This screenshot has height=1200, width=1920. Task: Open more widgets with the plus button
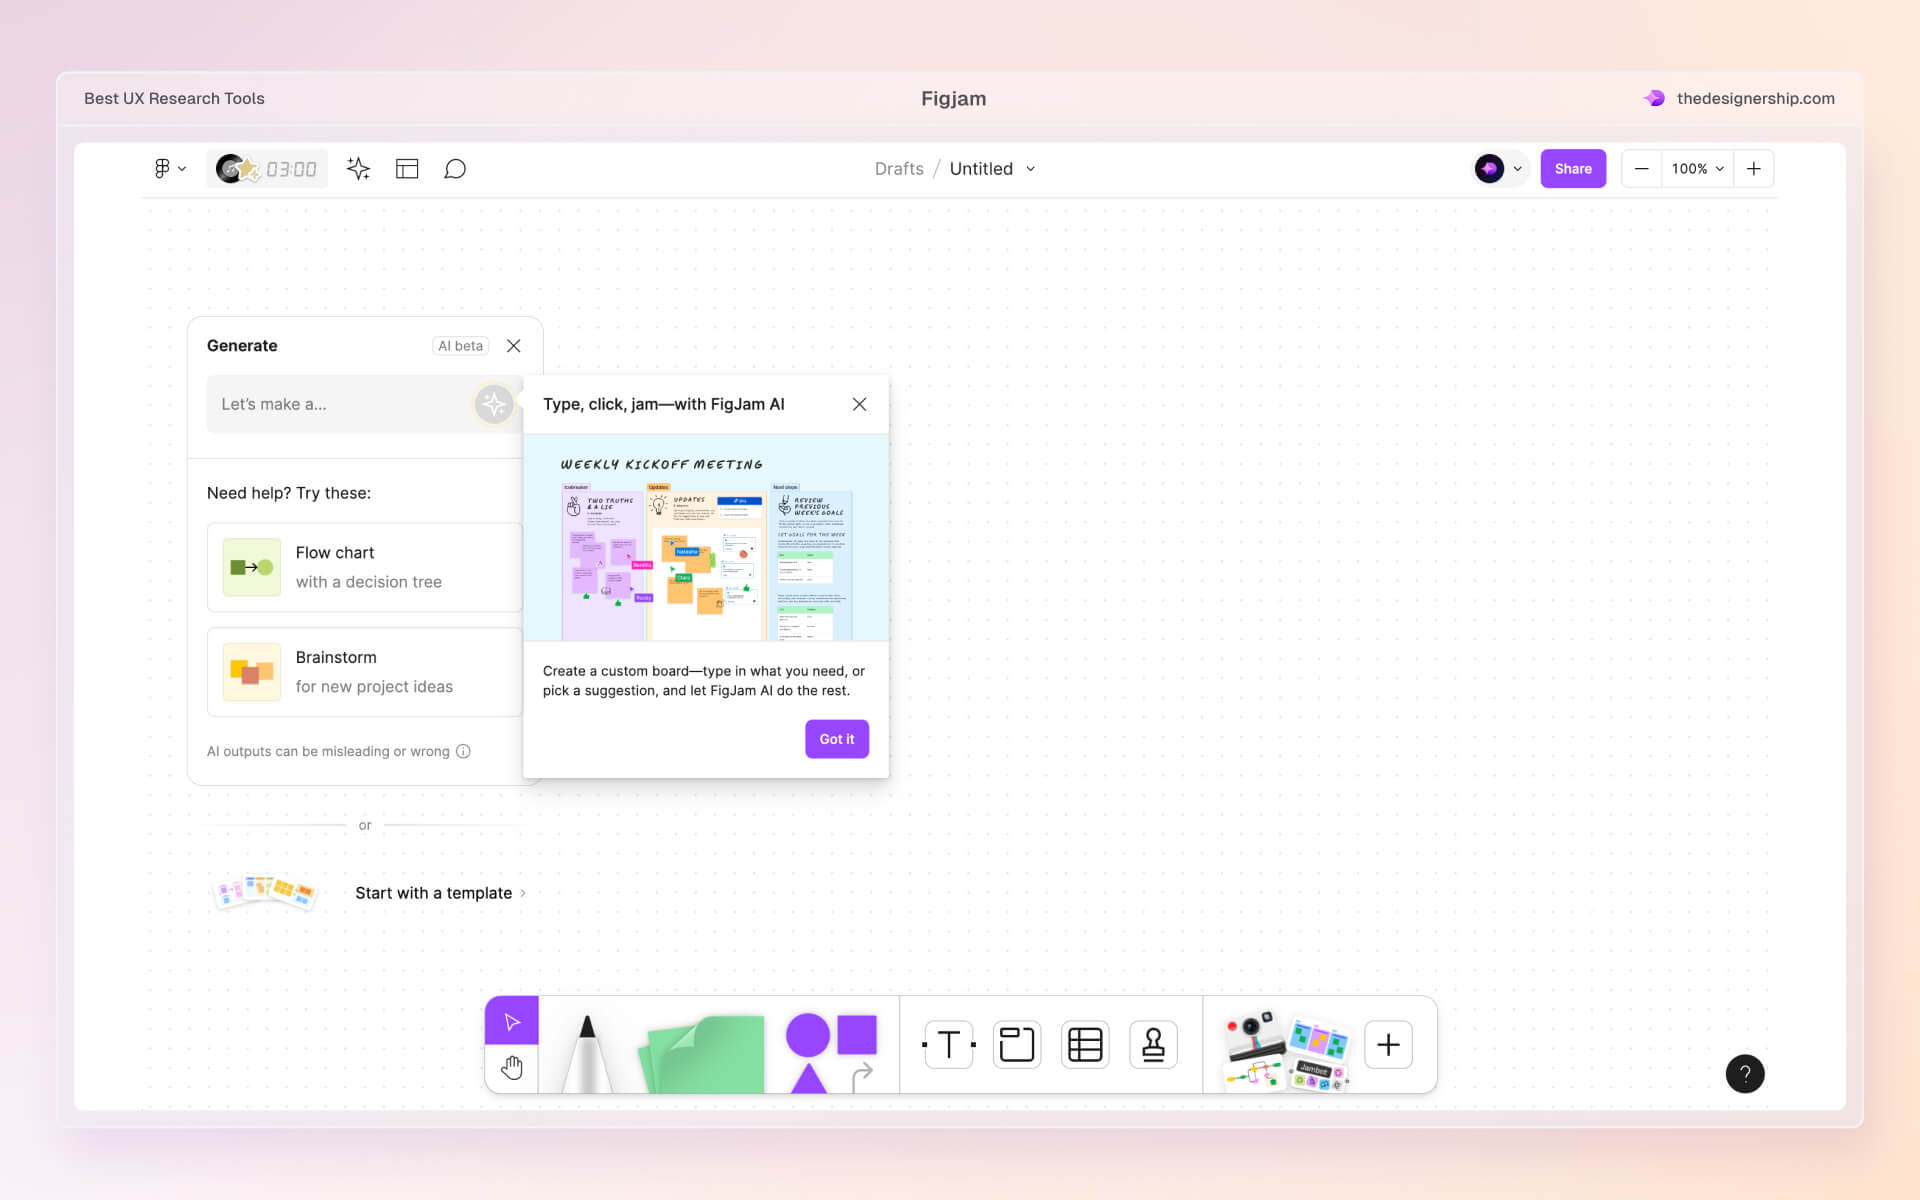tap(1388, 1044)
